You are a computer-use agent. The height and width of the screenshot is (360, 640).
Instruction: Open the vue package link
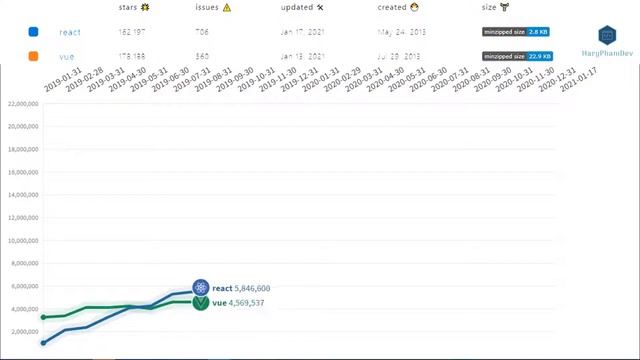(67, 57)
